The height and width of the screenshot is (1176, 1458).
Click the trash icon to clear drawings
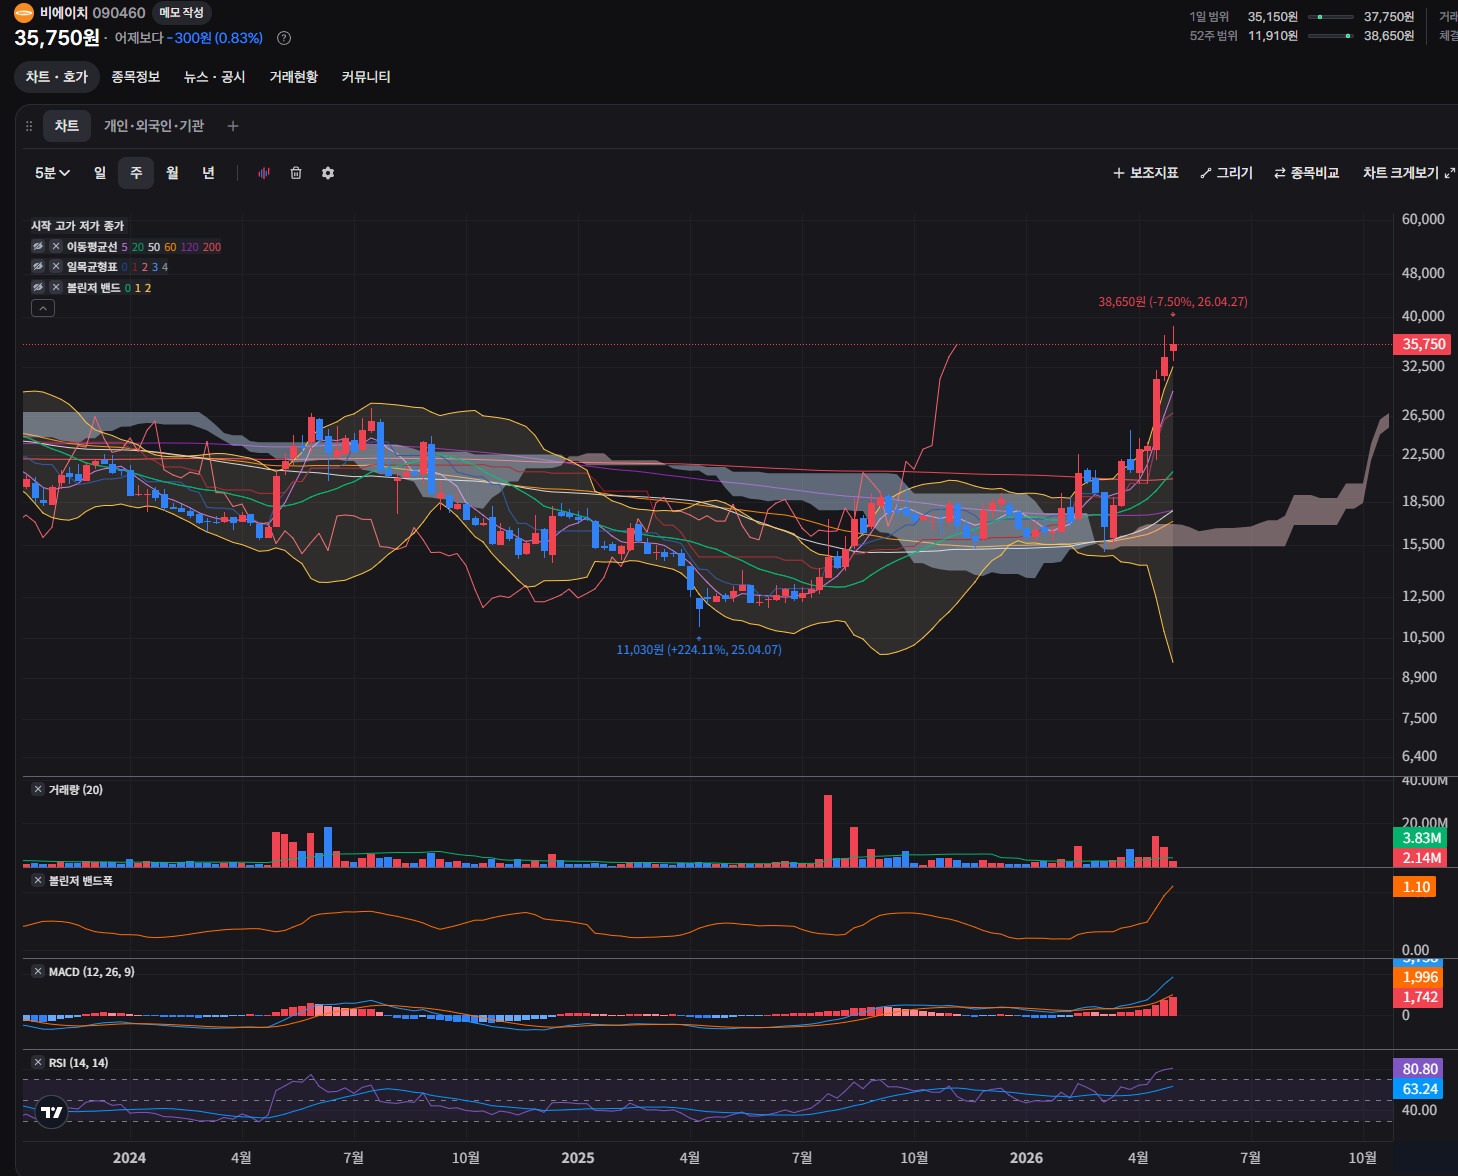coord(296,173)
